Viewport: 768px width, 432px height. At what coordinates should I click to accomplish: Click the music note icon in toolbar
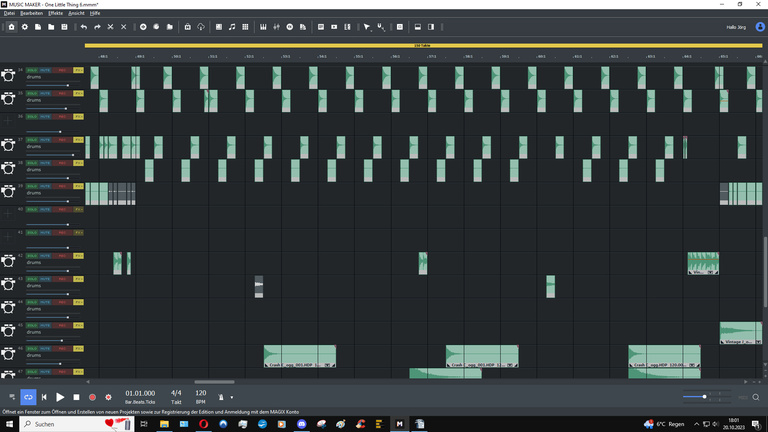232,26
